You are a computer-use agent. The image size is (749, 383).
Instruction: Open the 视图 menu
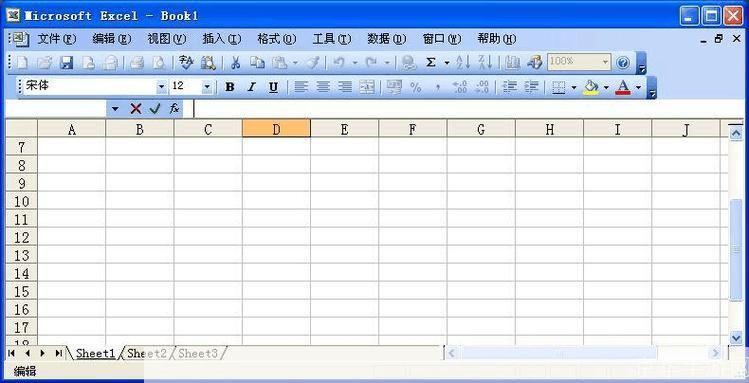pos(167,39)
